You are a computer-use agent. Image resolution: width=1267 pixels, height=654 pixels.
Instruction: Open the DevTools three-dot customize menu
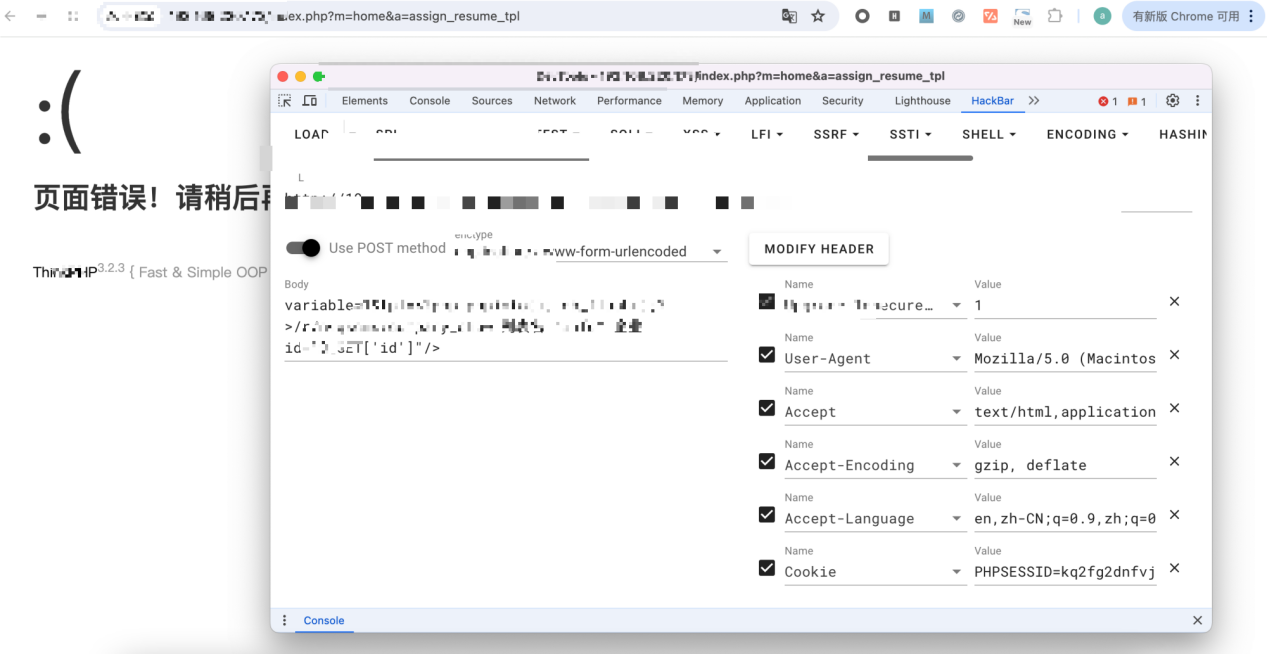pyautogui.click(x=1197, y=101)
